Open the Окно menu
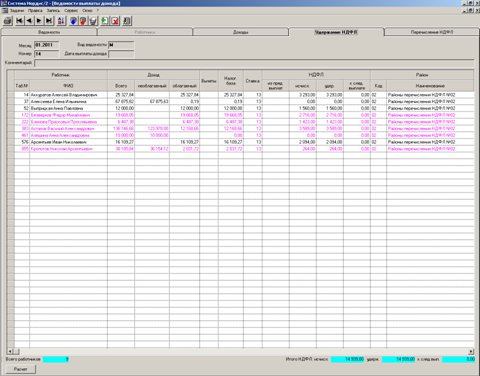 point(87,10)
